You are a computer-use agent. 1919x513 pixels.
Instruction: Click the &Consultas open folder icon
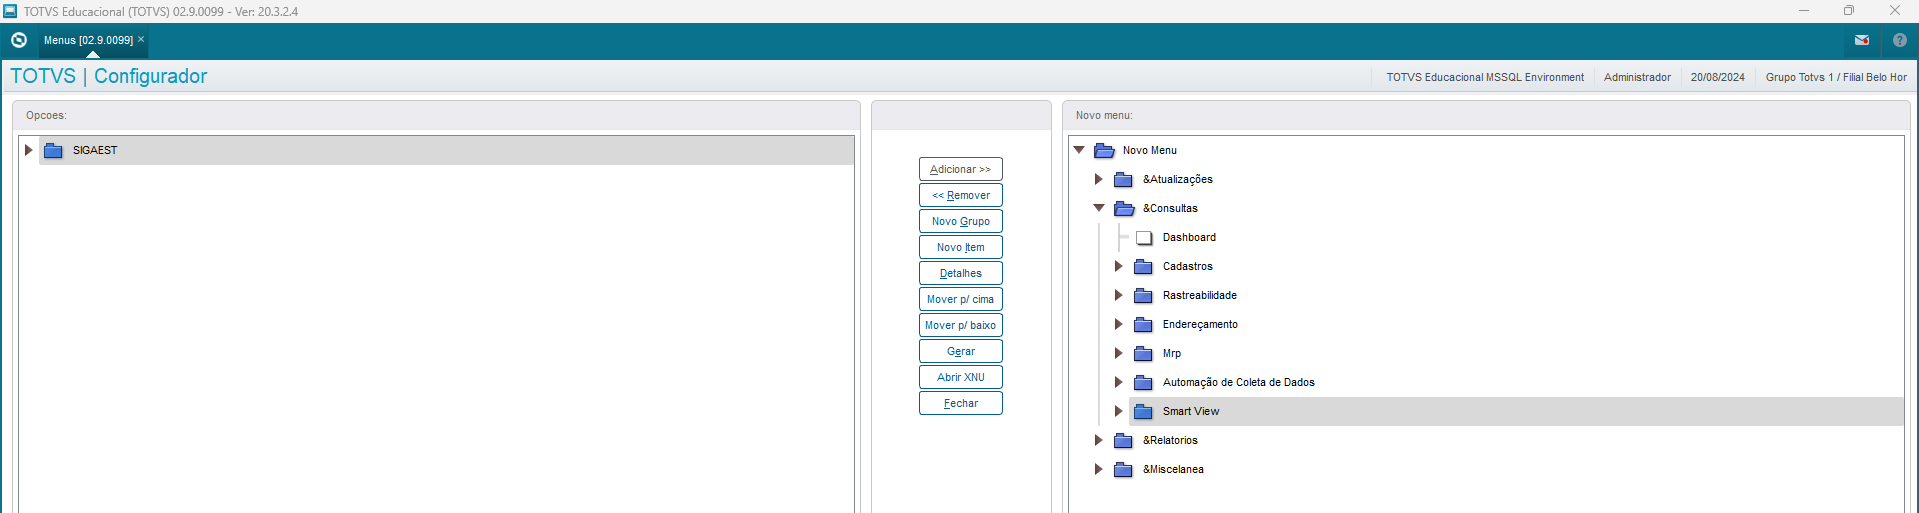[x=1124, y=208]
